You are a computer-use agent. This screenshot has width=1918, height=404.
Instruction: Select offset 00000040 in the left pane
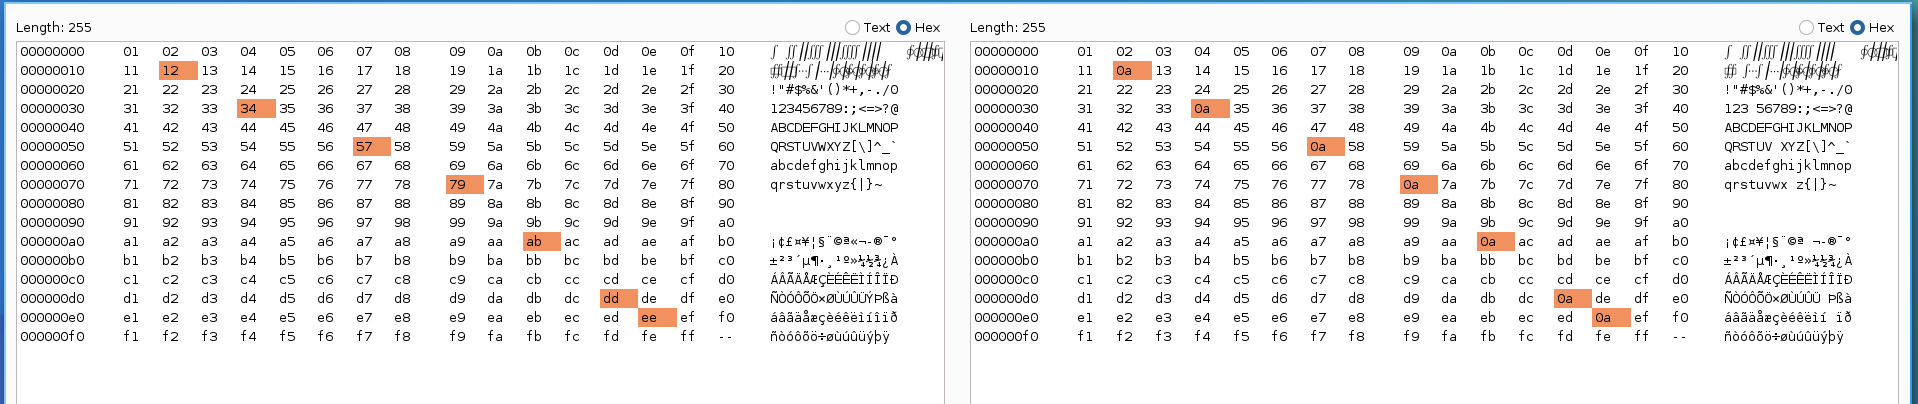pos(53,128)
